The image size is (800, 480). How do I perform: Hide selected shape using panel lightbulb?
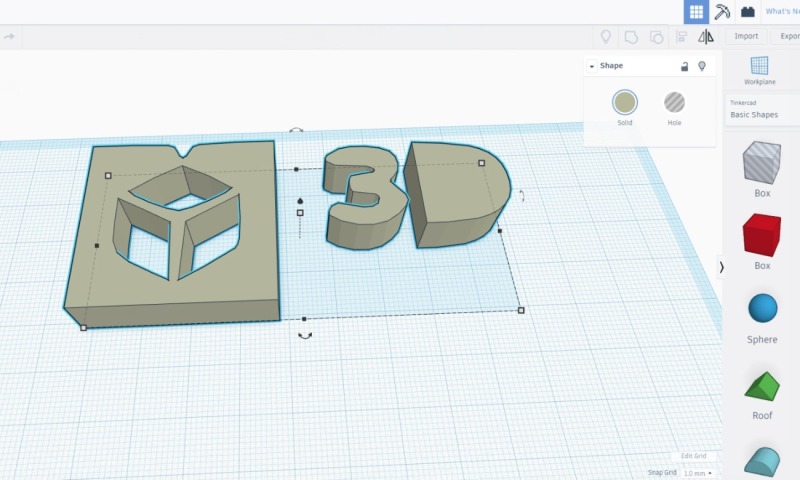point(702,66)
